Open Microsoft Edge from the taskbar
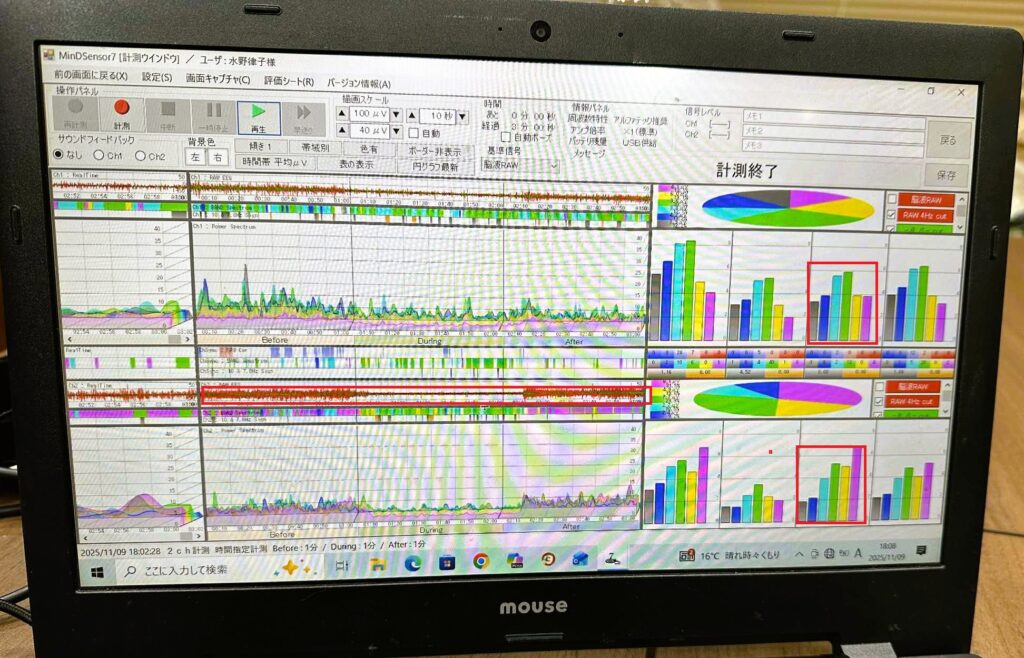Screen dimensions: 1024x658 (x=411, y=563)
